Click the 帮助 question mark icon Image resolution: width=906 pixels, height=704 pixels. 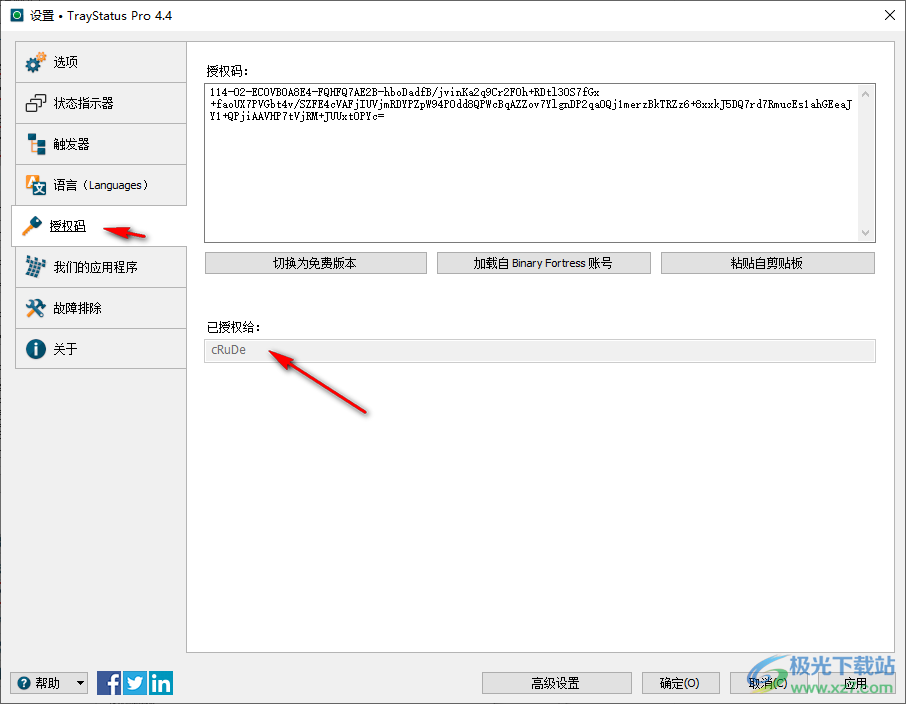pos(22,682)
